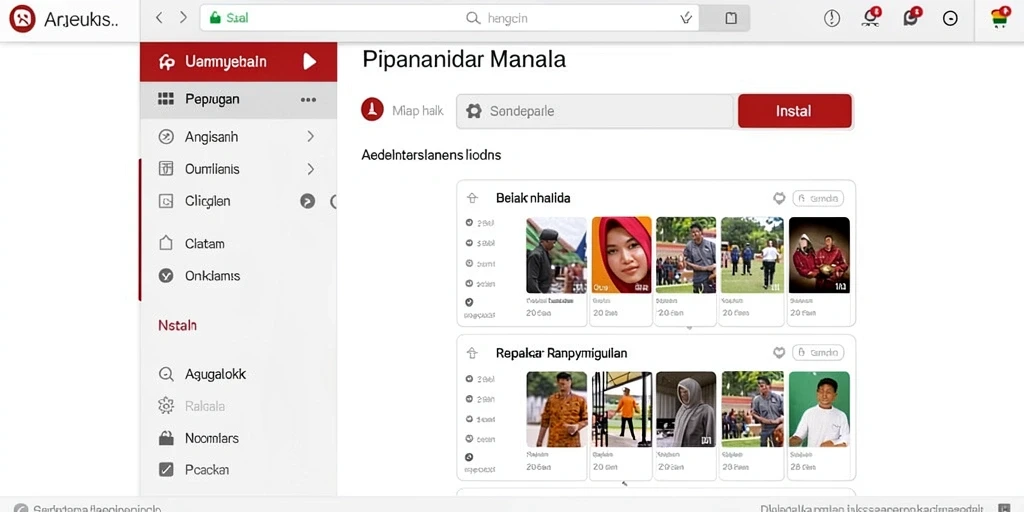The width and height of the screenshot is (1024, 512).
Task: Select third radio option in Belak nhalida list
Action: tap(469, 263)
